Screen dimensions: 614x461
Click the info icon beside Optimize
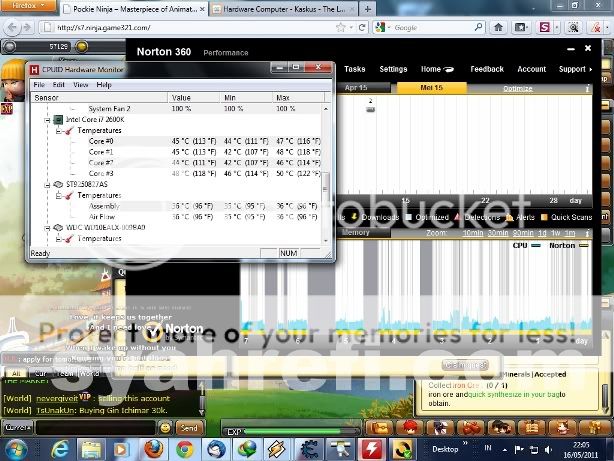[x=587, y=89]
